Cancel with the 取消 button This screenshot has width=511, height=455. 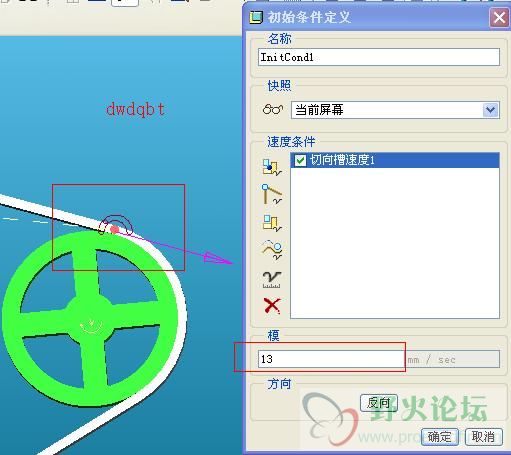[483, 436]
